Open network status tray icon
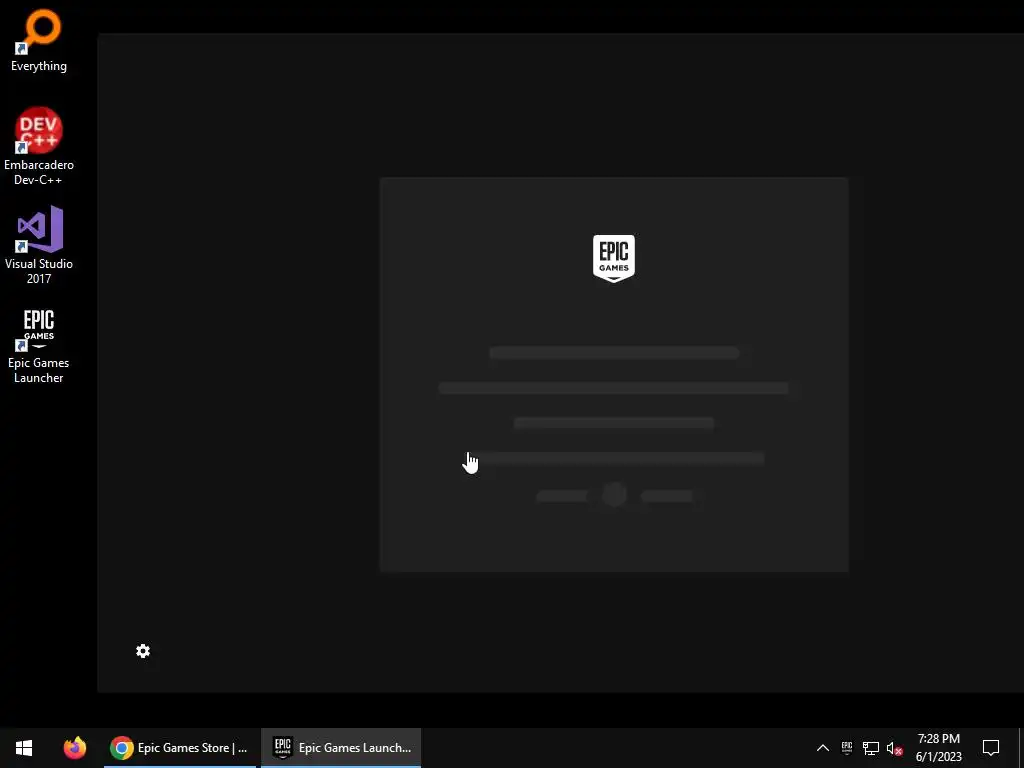Screen dimensions: 1024x768 [871, 748]
